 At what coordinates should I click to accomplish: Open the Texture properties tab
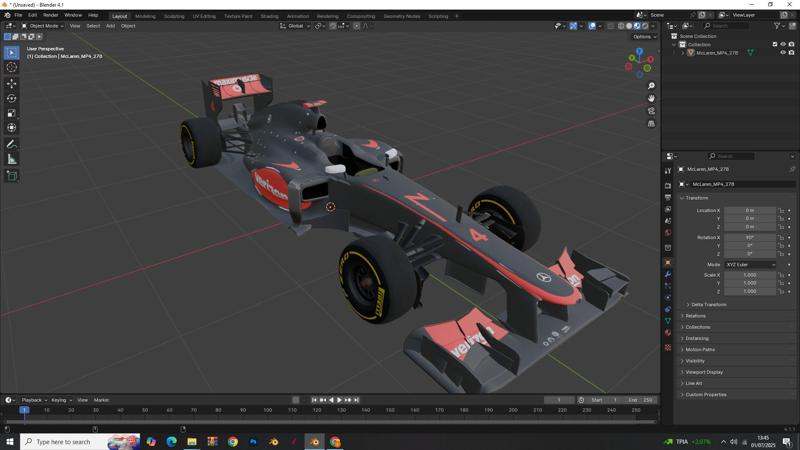point(668,347)
